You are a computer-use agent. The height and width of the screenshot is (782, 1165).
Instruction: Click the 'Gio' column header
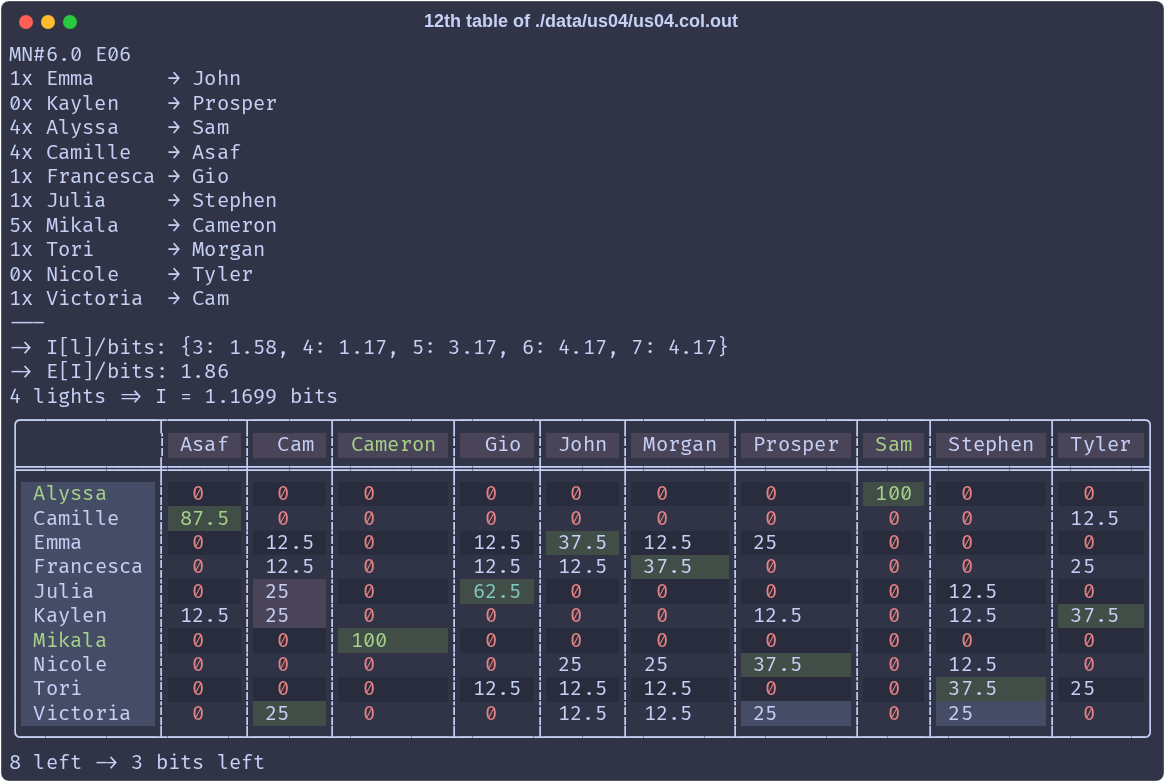pos(496,444)
